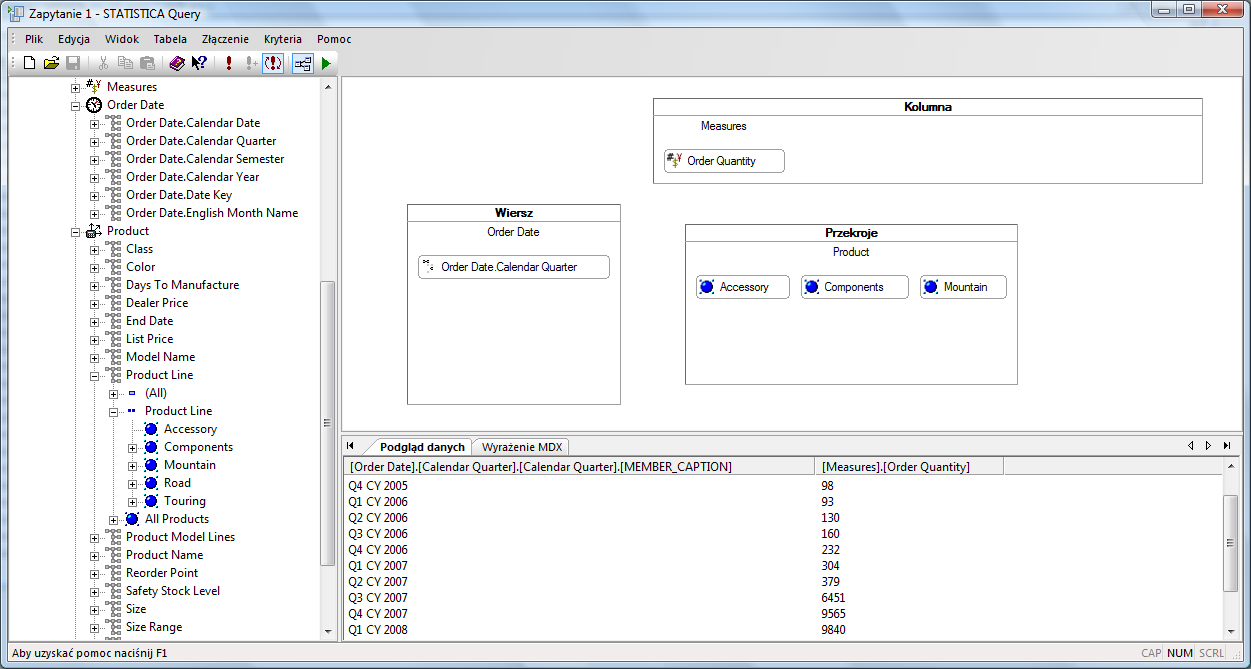Select the Order Quantity chip in Kolumna

(x=724, y=161)
